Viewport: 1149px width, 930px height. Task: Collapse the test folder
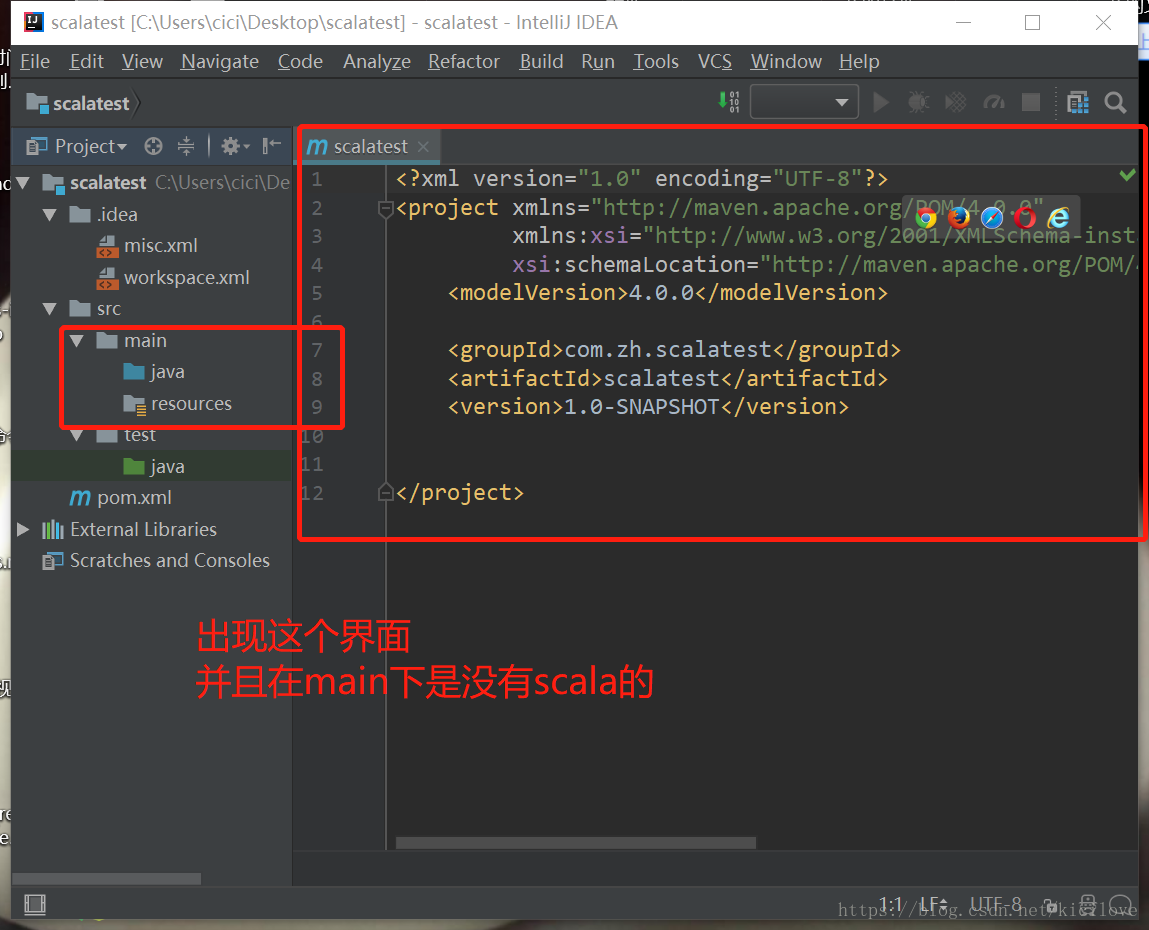coord(77,435)
